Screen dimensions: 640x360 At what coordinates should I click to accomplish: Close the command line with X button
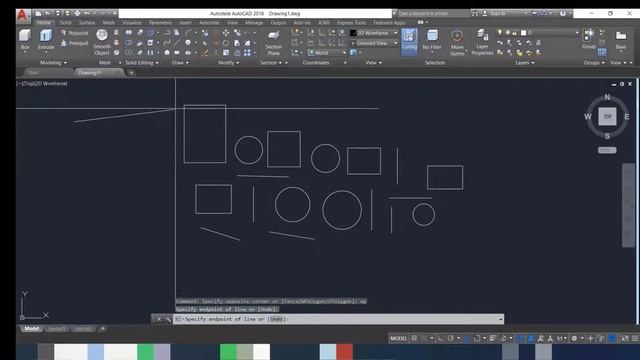(x=159, y=319)
